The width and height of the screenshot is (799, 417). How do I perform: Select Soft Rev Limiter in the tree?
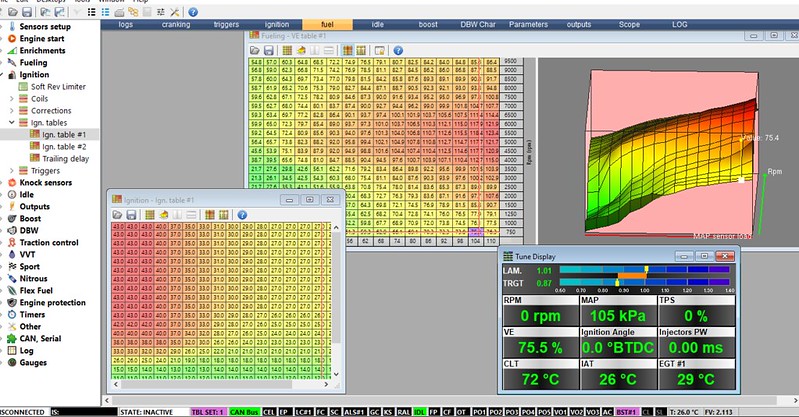(x=58, y=87)
